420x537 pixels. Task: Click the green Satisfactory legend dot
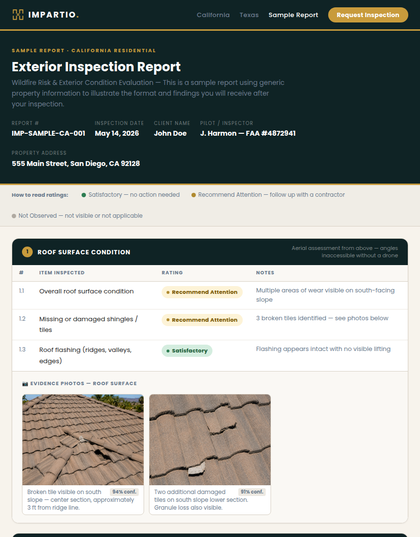point(84,195)
